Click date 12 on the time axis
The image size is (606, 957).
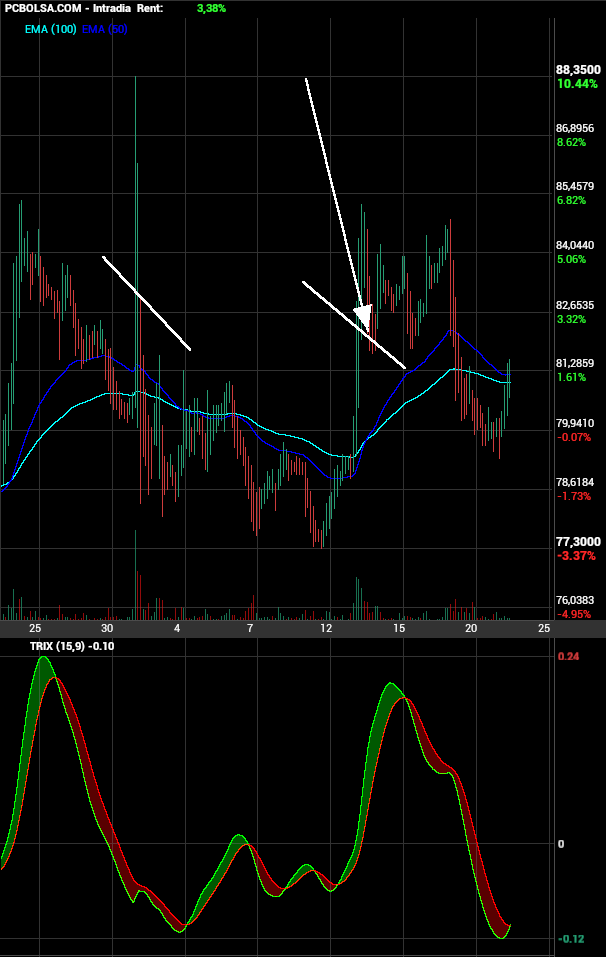pyautogui.click(x=326, y=628)
